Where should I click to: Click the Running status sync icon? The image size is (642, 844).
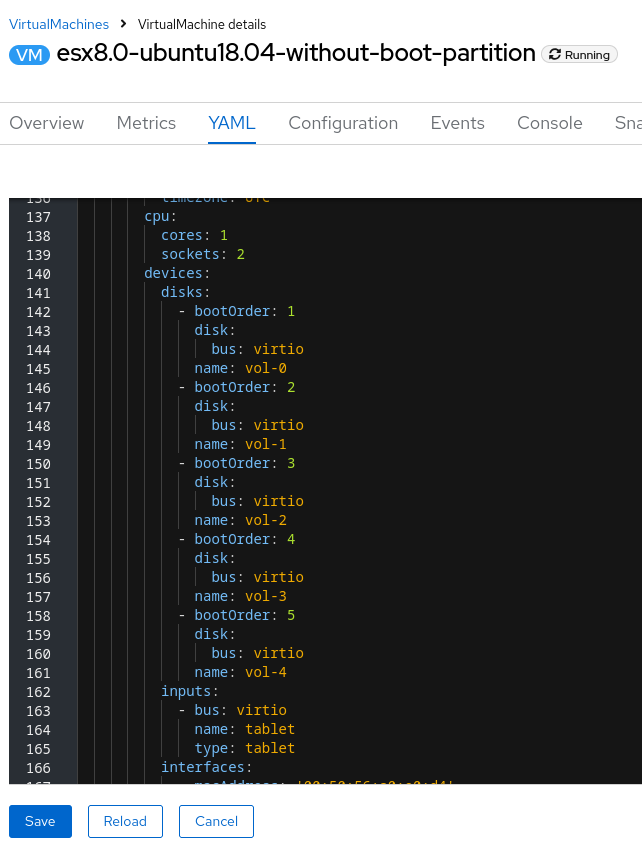[x=555, y=55]
